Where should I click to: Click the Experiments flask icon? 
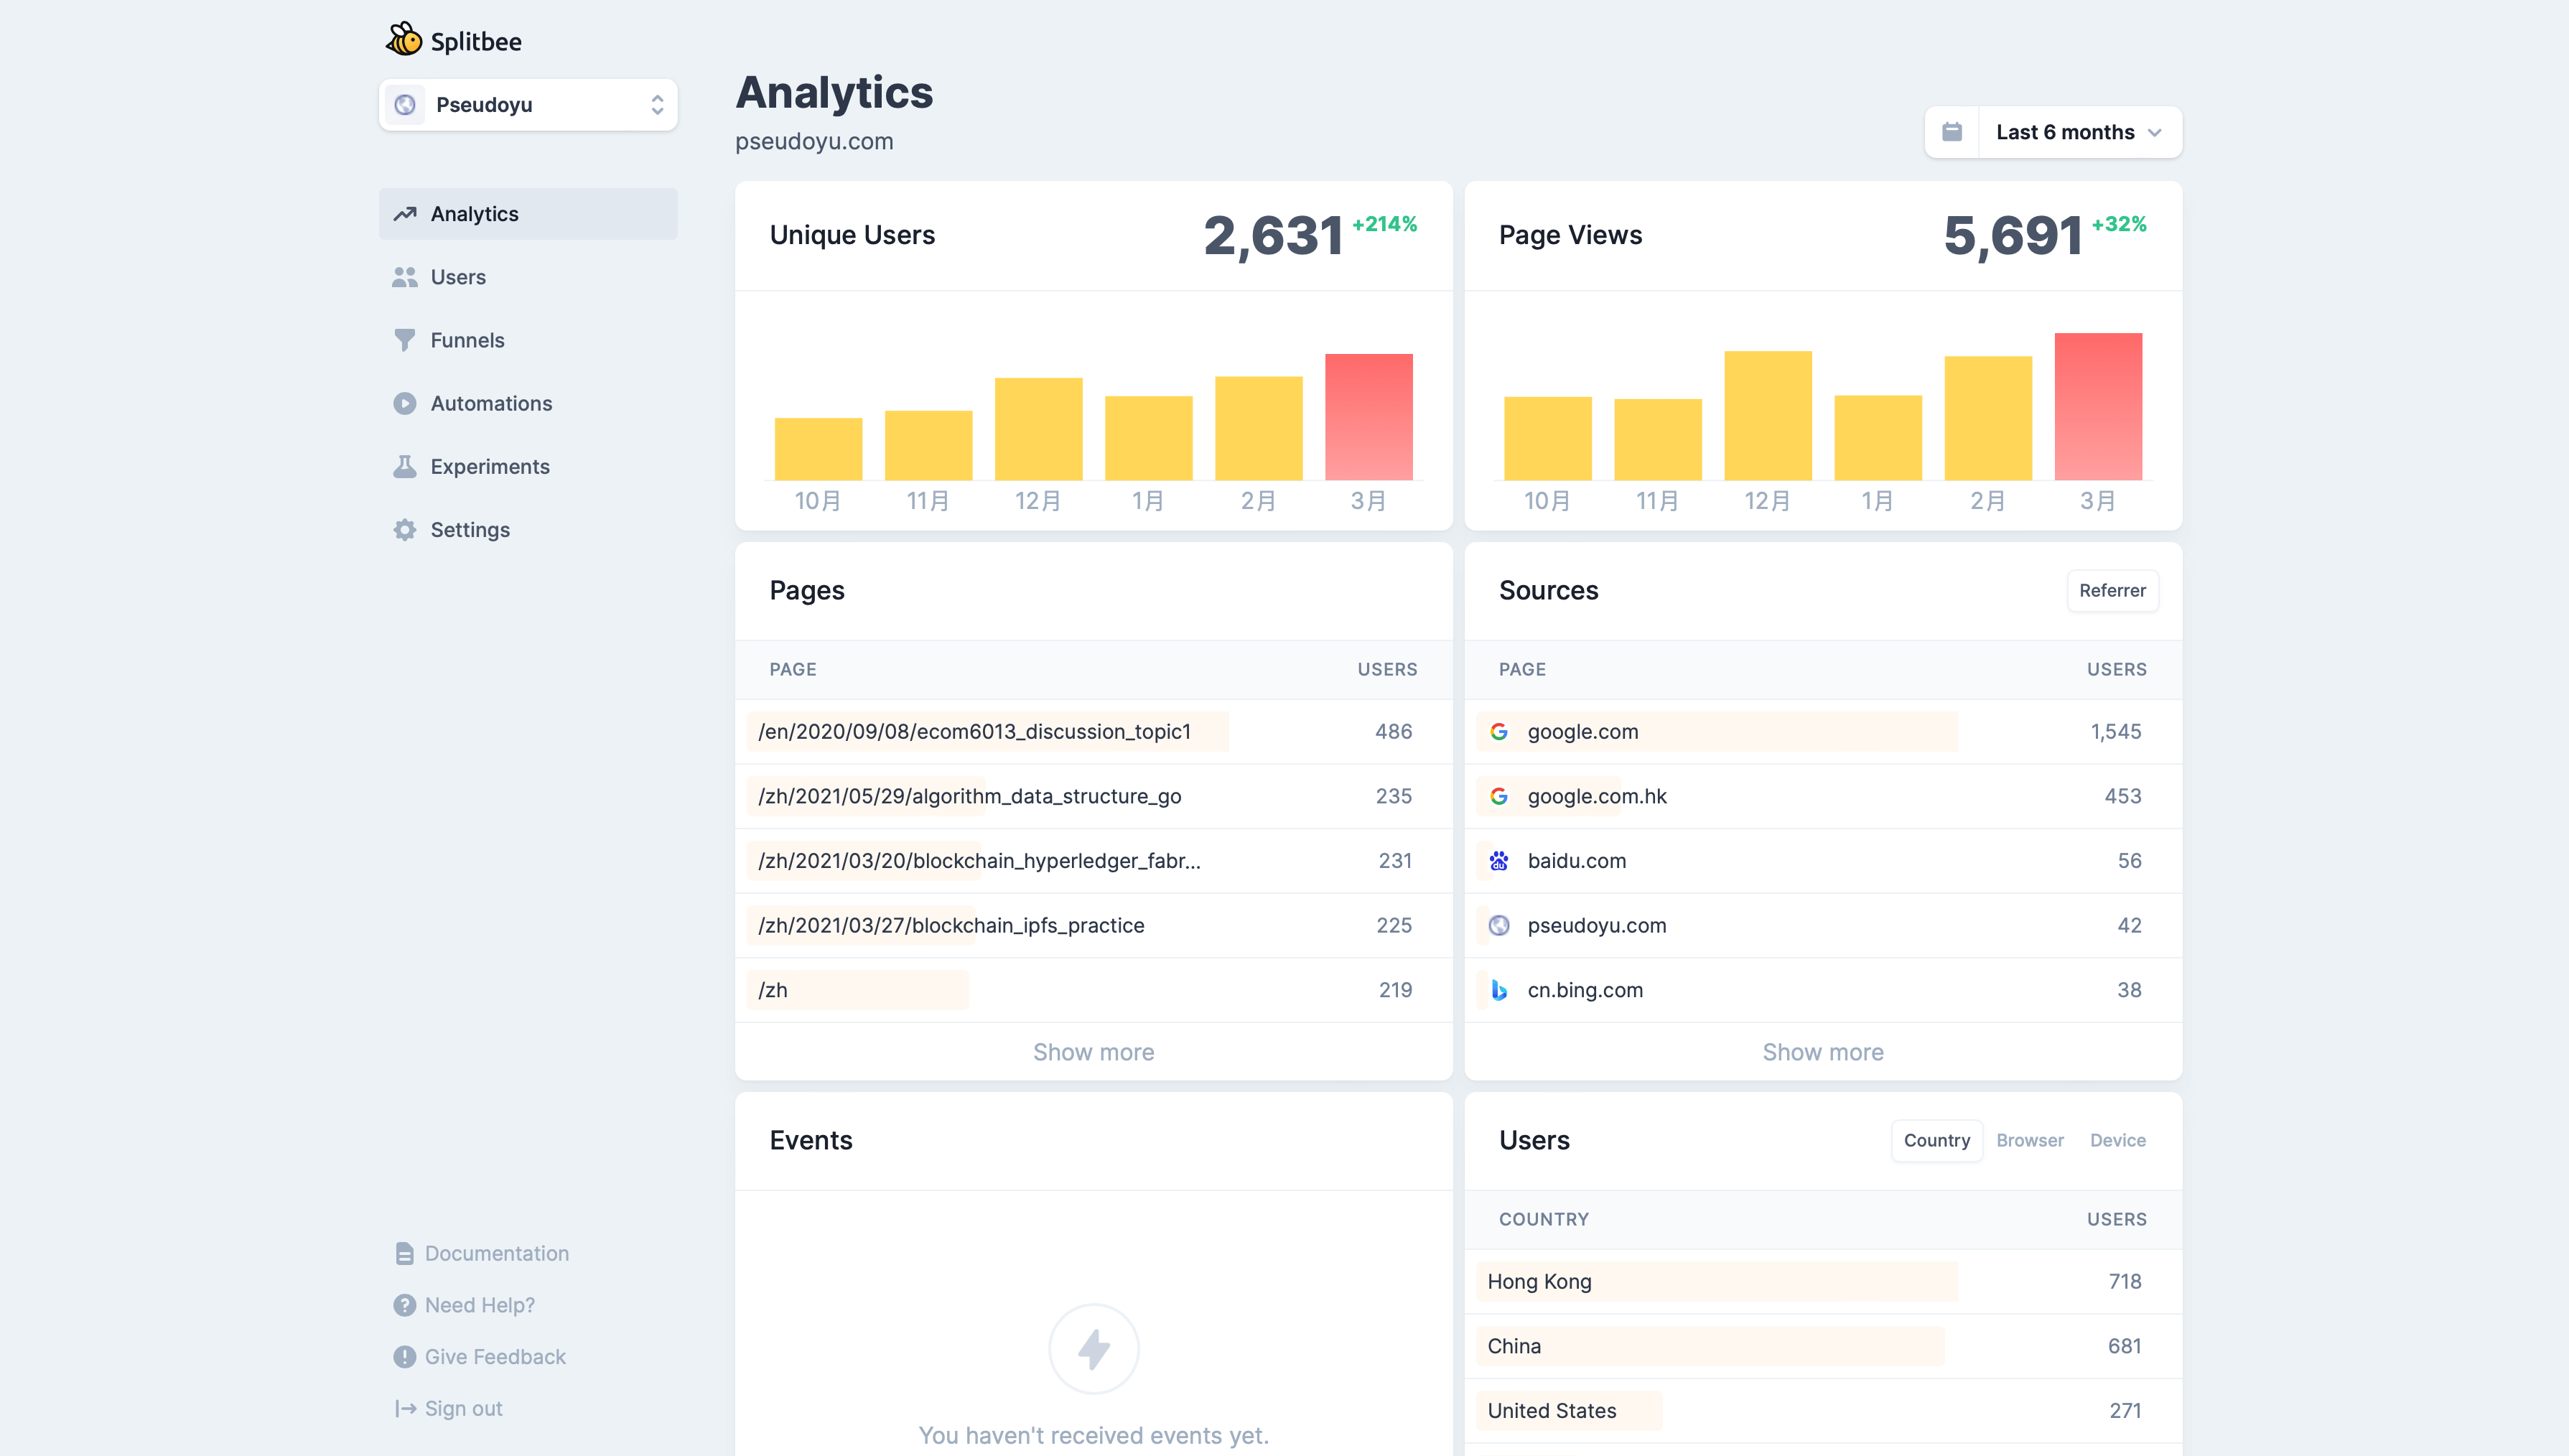(x=404, y=467)
